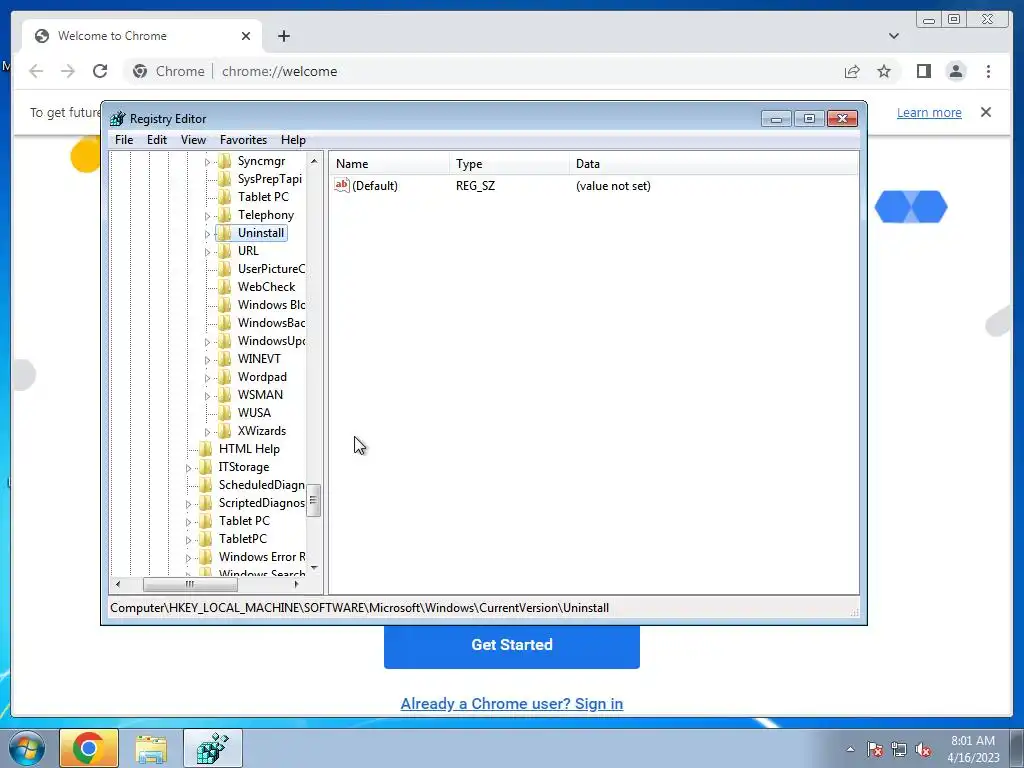Click the tree pane horizontal scroll left arrow
Image resolution: width=1024 pixels, height=768 pixels.
(x=118, y=584)
